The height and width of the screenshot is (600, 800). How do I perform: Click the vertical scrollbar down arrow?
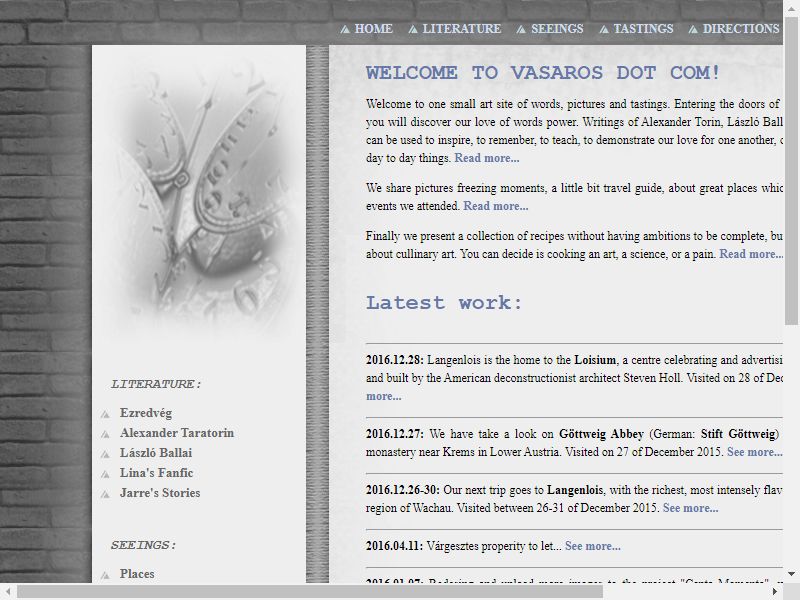tap(791, 574)
